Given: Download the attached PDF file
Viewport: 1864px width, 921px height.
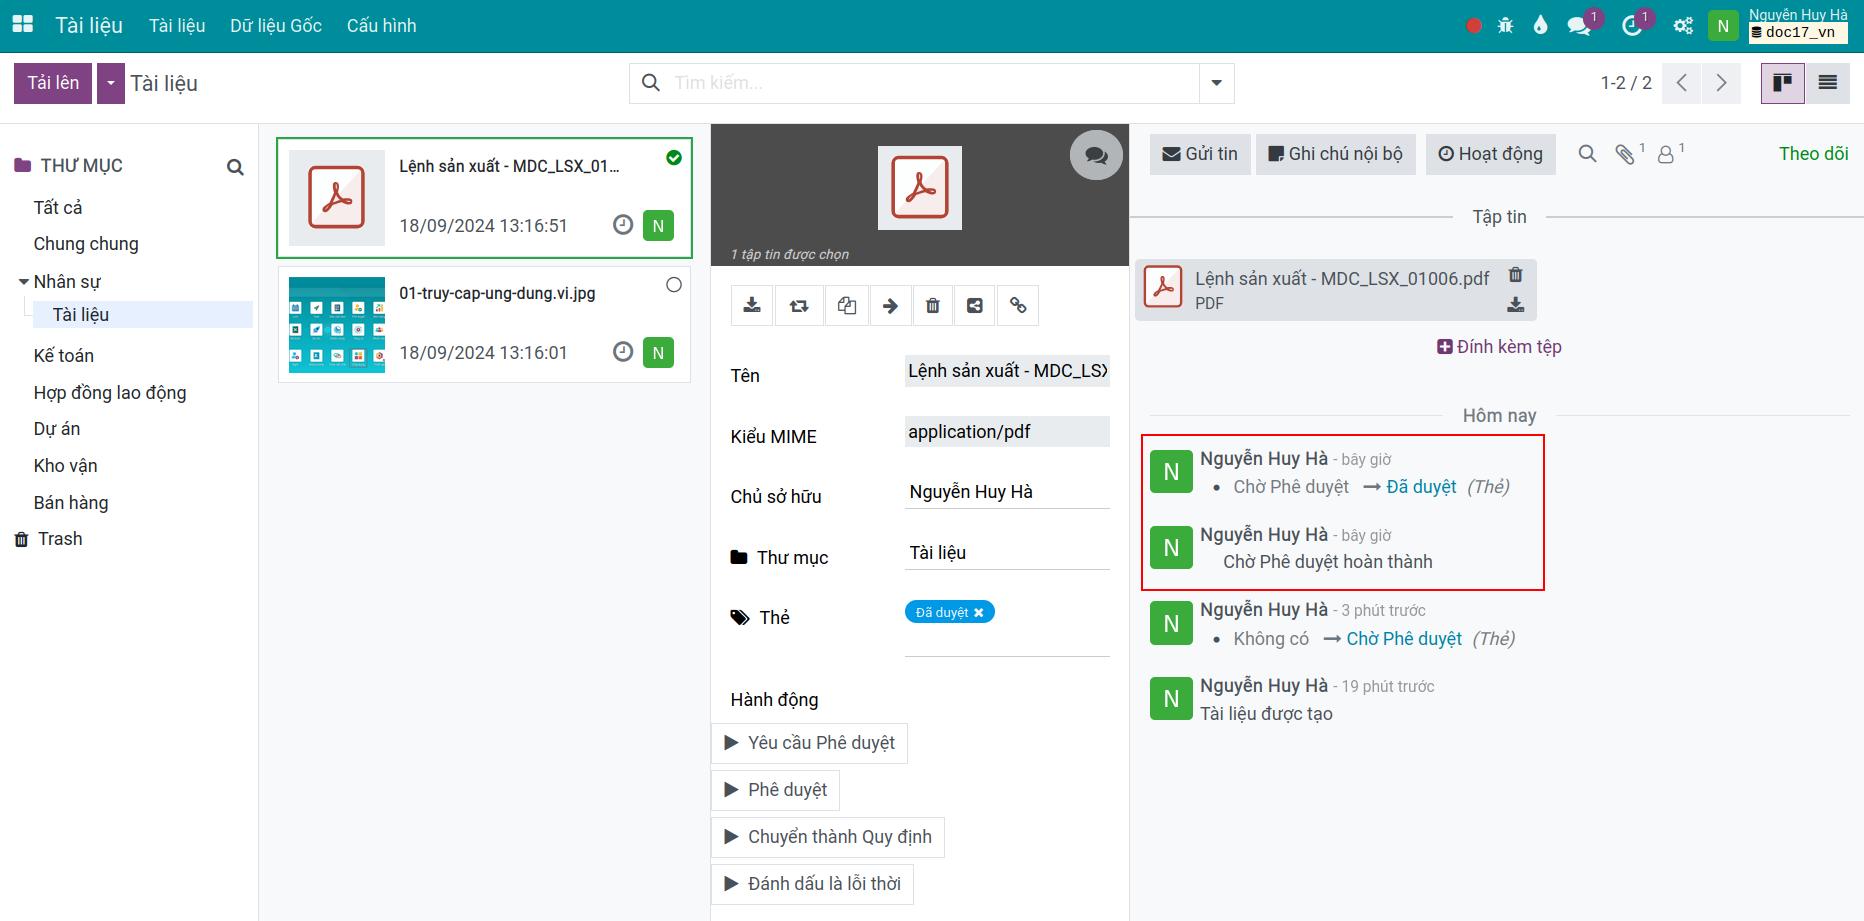Looking at the screenshot, I should [1516, 305].
